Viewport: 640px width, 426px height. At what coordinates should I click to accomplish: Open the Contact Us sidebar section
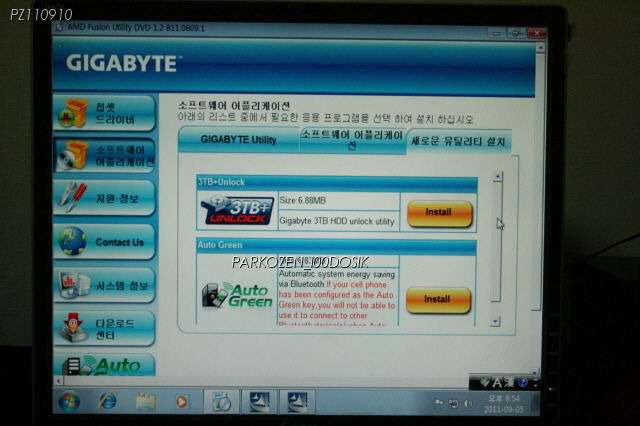pyautogui.click(x=104, y=242)
